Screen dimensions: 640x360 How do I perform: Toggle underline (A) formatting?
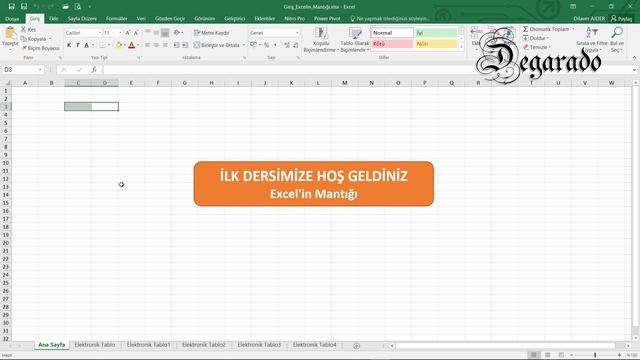coord(87,45)
